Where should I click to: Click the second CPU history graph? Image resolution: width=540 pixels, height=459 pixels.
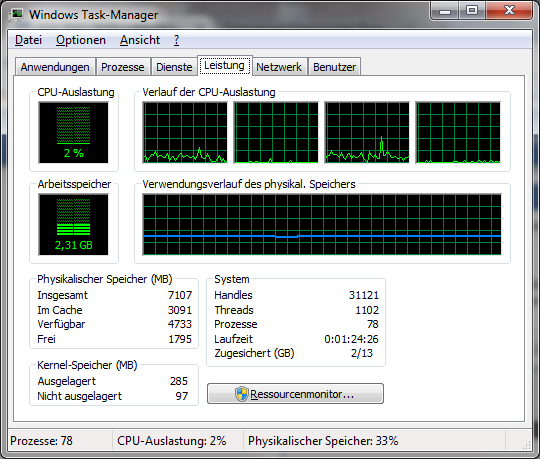(x=276, y=133)
